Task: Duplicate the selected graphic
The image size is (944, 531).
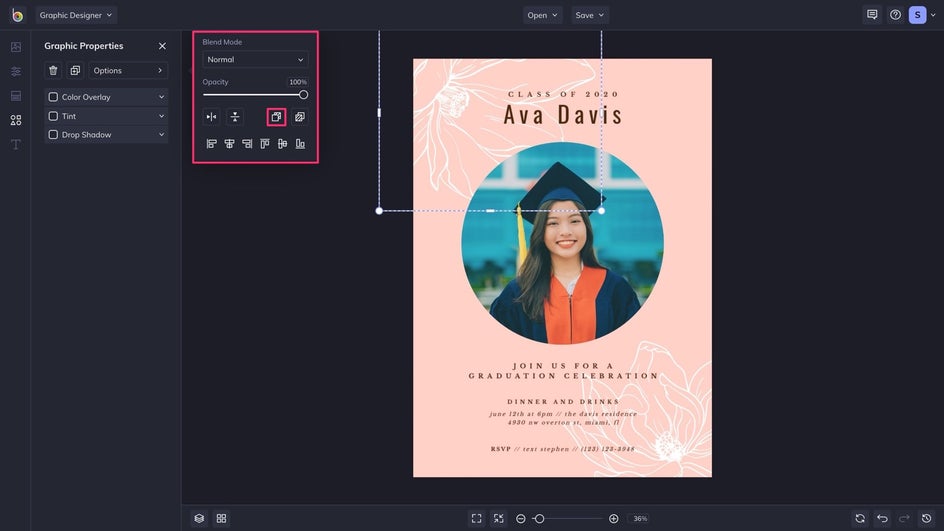Action: [x=75, y=70]
